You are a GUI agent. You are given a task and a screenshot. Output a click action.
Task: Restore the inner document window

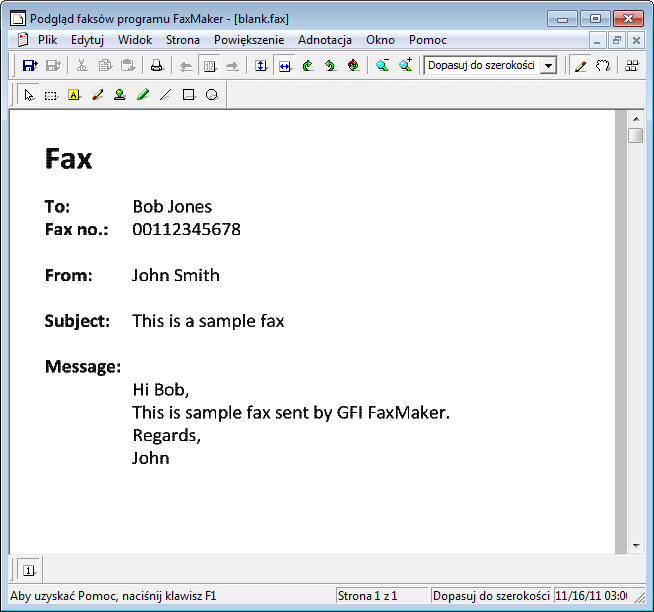tap(617, 41)
